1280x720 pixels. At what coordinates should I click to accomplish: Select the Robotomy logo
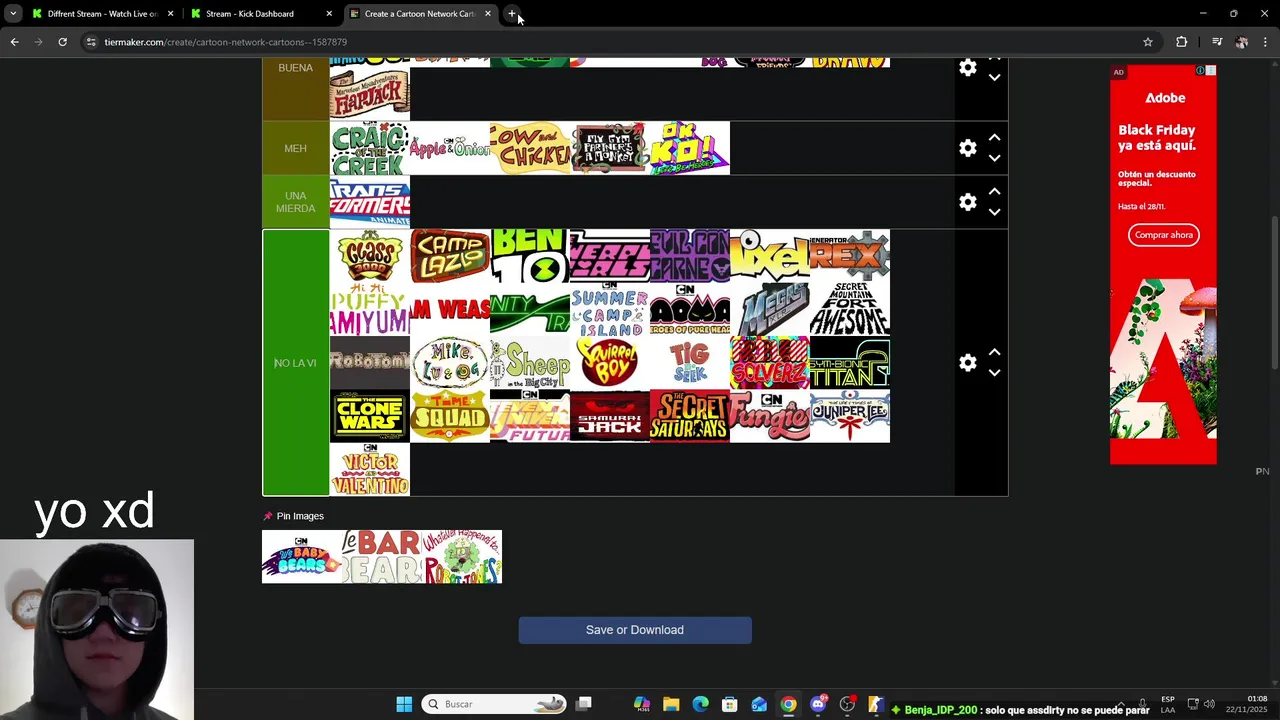click(x=370, y=362)
